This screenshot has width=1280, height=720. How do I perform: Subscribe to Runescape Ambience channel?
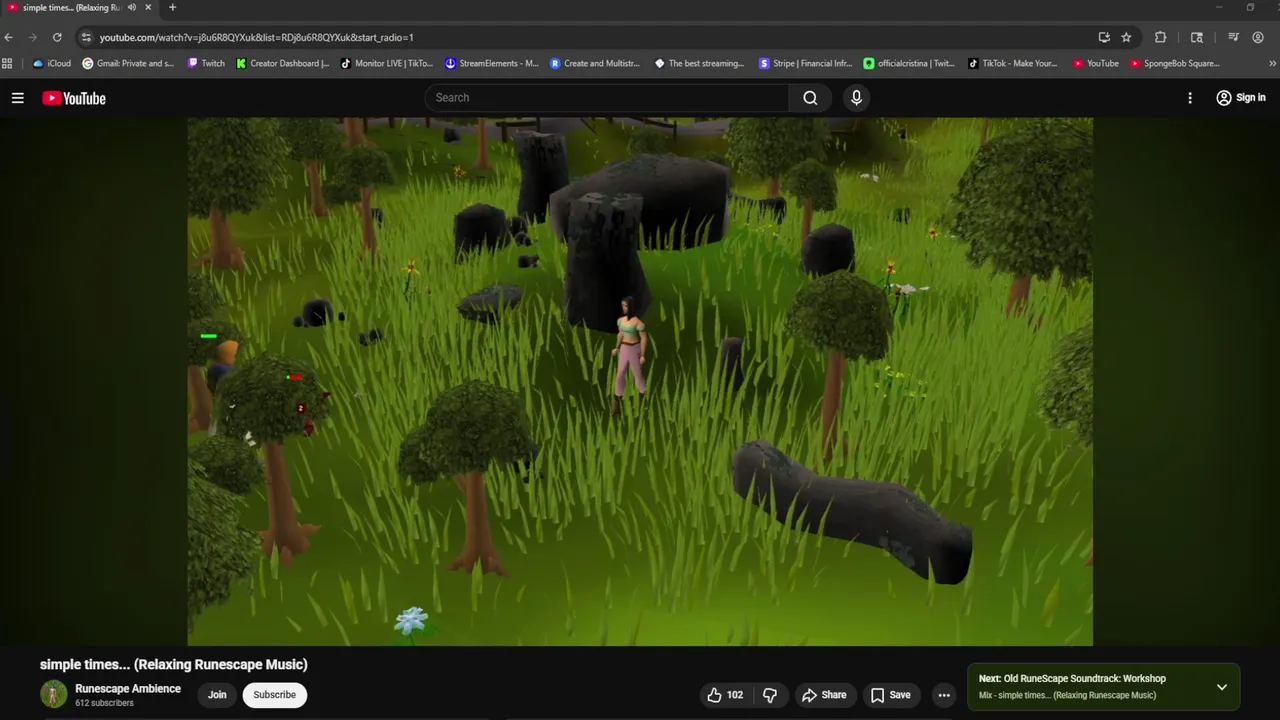click(274, 695)
